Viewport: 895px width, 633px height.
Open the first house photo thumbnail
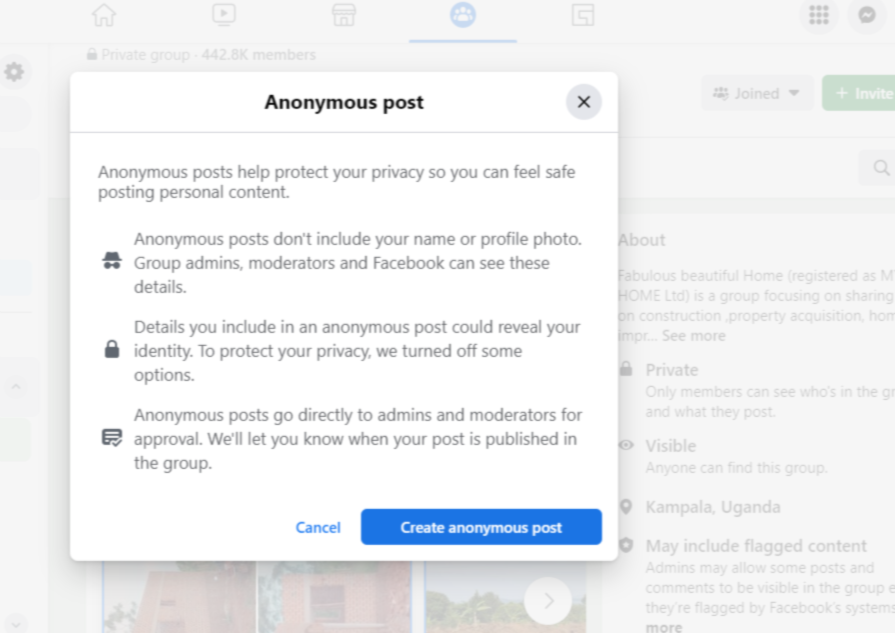coord(180,597)
